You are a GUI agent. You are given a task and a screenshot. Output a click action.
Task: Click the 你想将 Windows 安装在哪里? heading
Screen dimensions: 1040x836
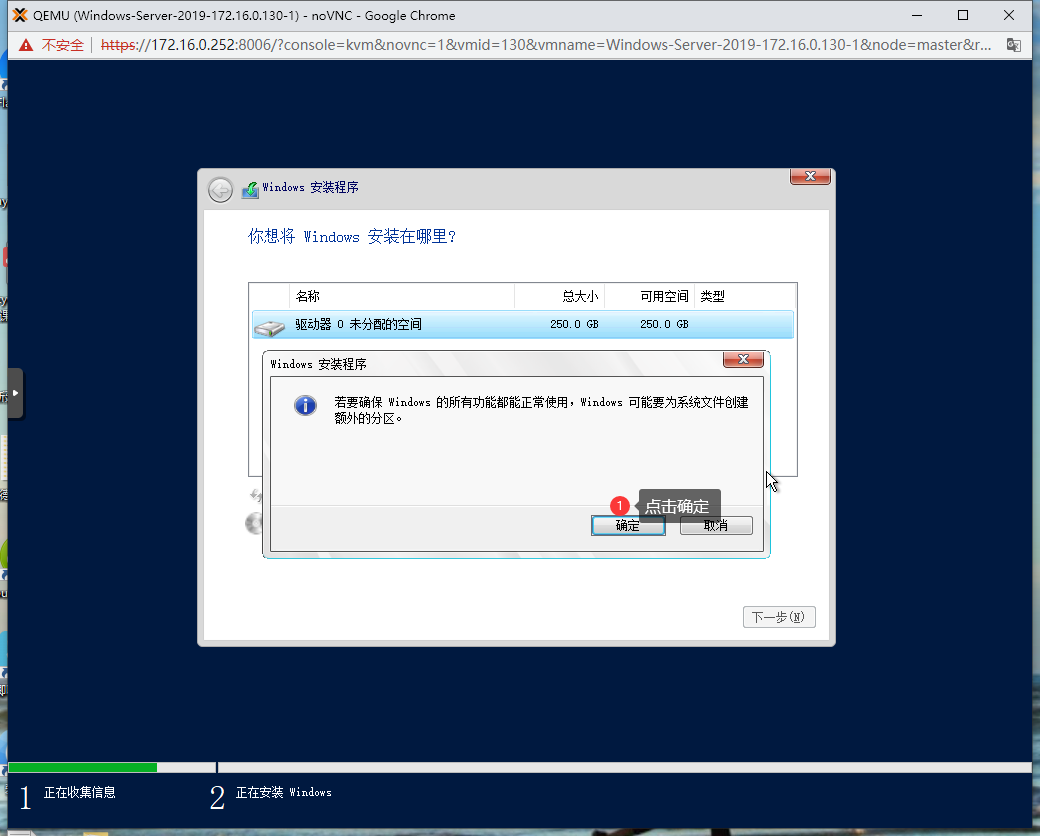[352, 236]
